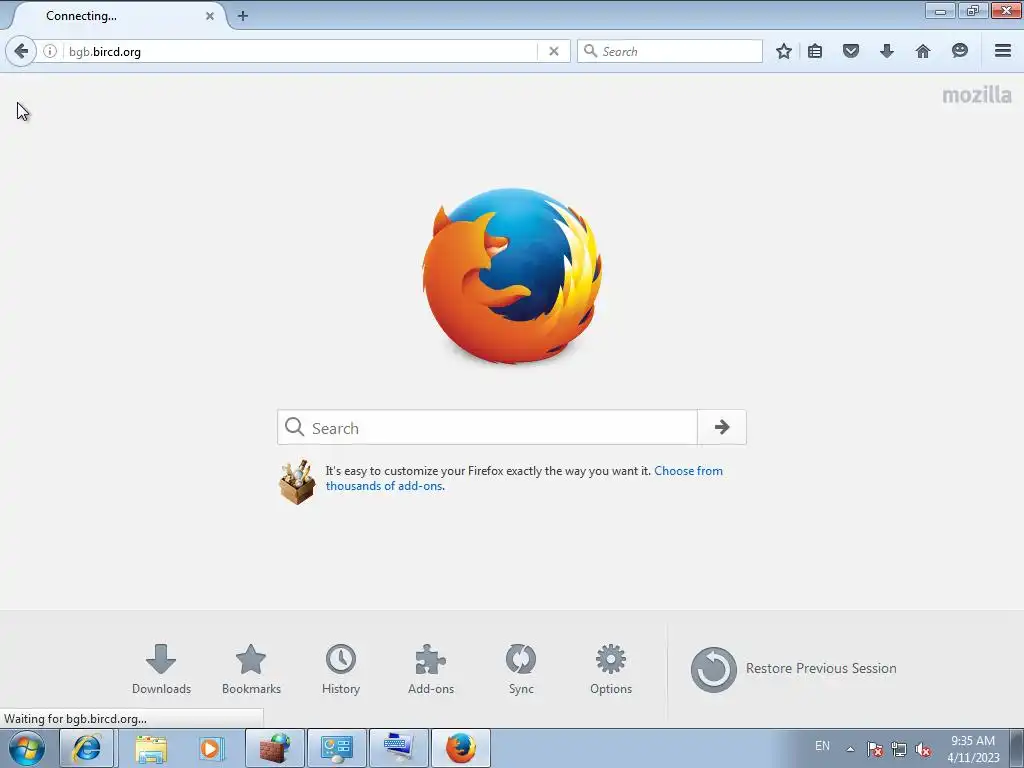Viewport: 1024px width, 768px height.
Task: Click the EN language indicator
Action: (822, 746)
